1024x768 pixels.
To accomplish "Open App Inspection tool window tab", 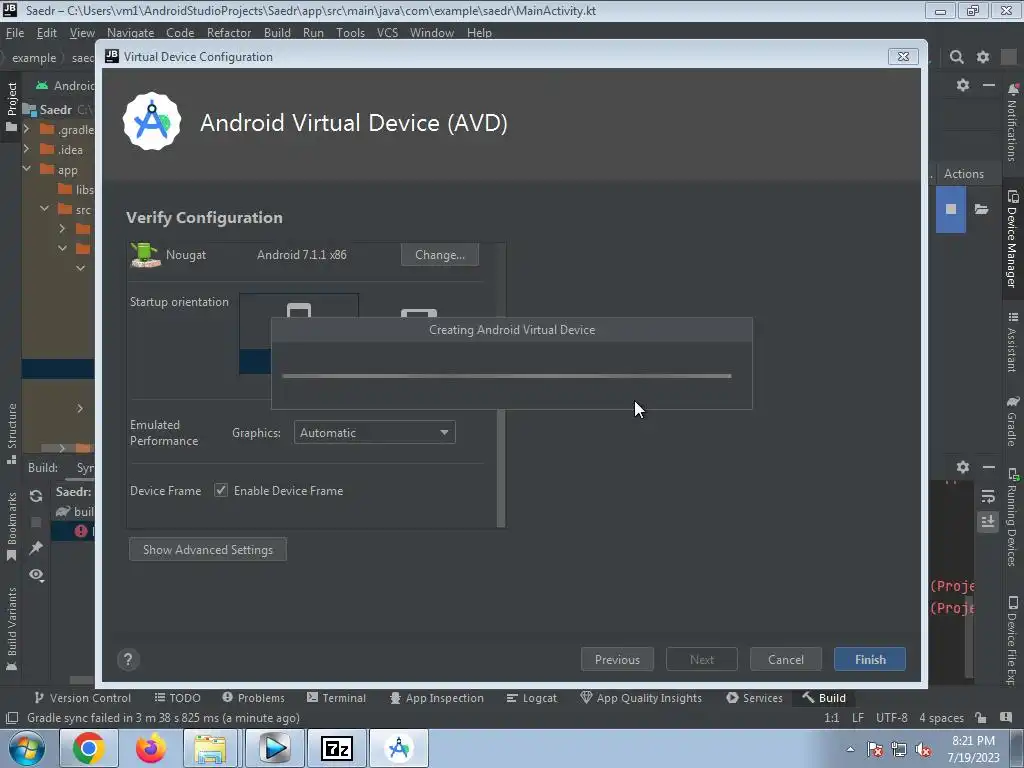I will (x=436, y=698).
